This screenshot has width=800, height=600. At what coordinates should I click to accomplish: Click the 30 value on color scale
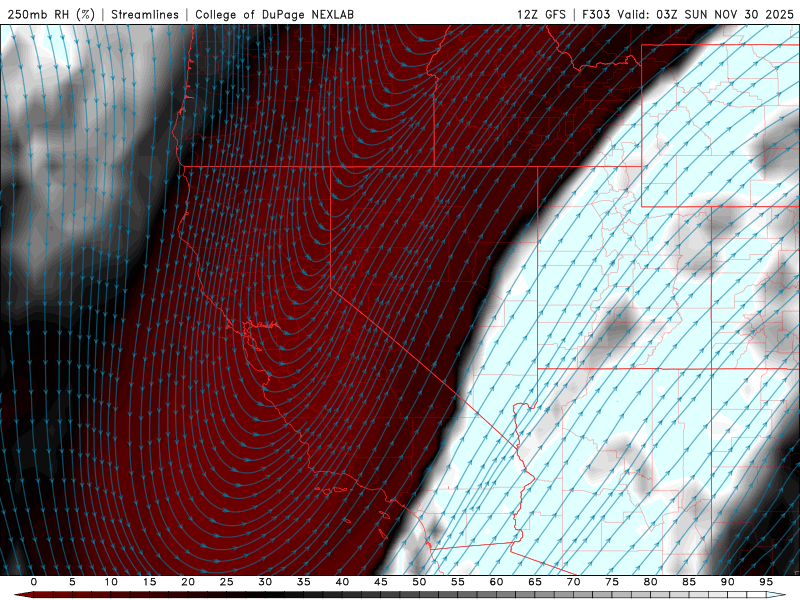[265, 582]
